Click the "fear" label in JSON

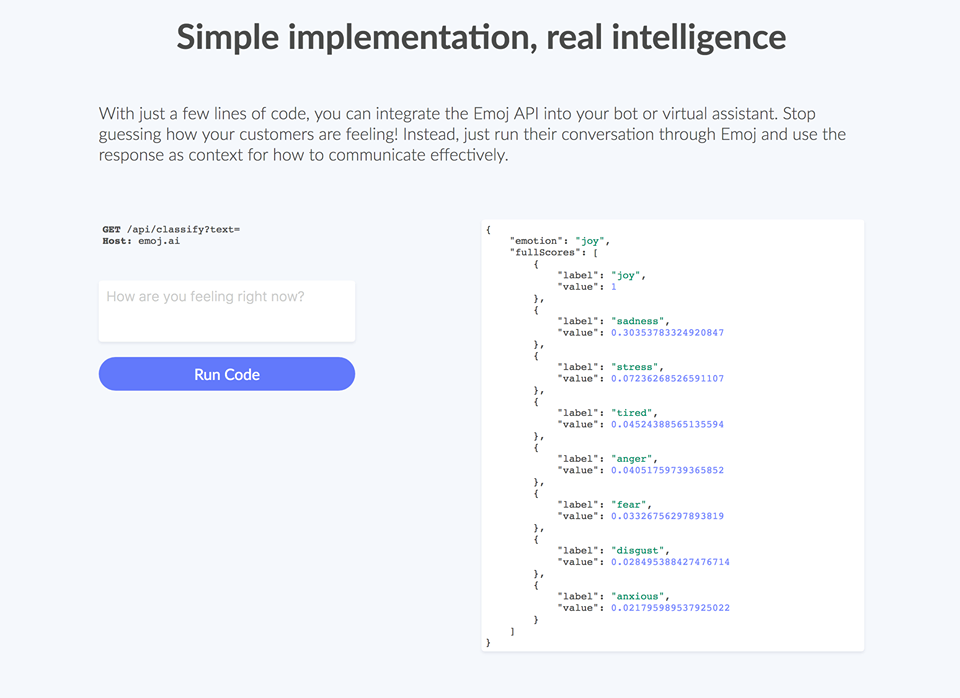tap(630, 505)
